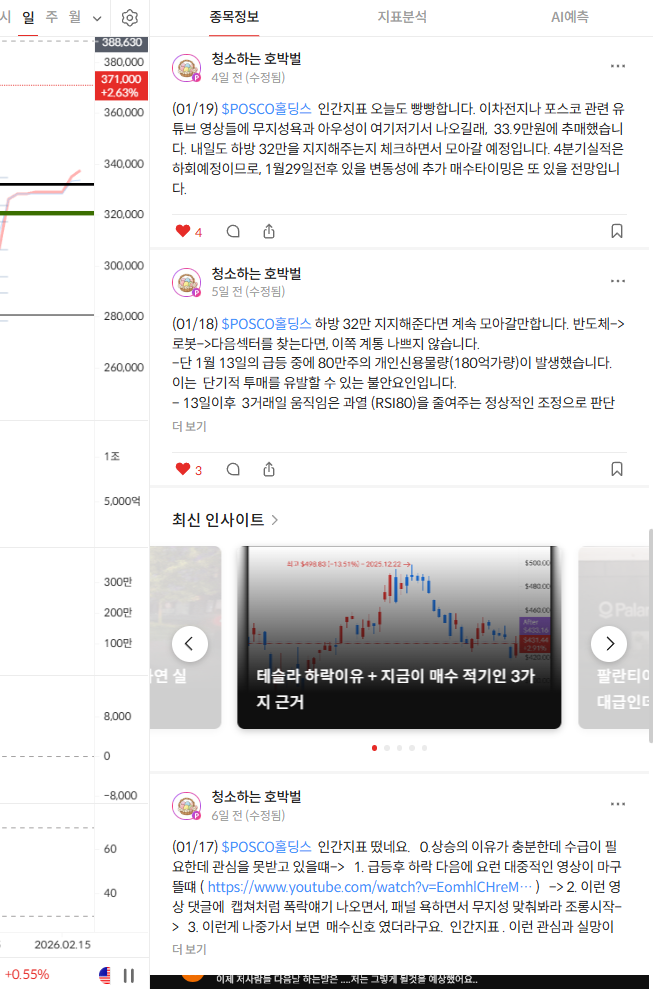Select fourth carousel pagination dot

coord(412,748)
